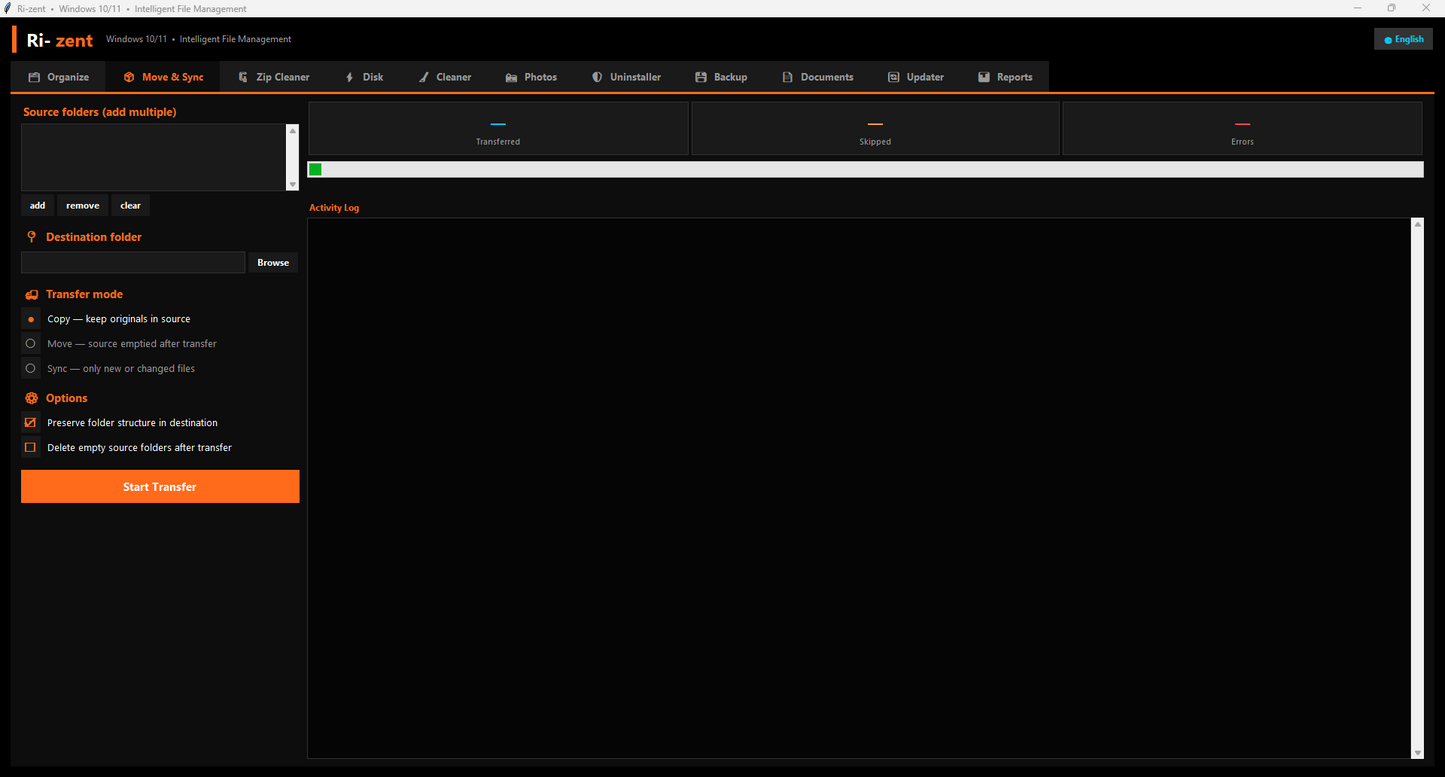Click the Cleaner broom icon
Screen dimensions: 1445x777
pos(424,77)
